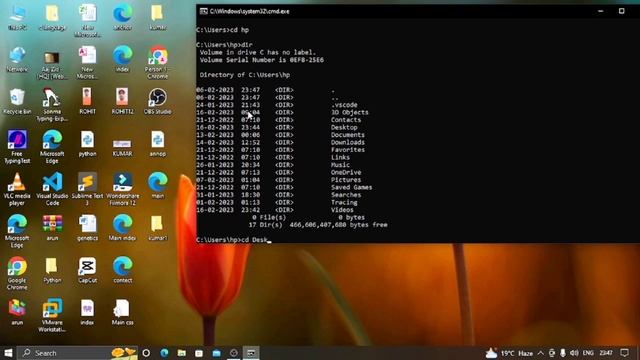Launch Google Chrome shortcut
The width and height of the screenshot is (640, 360).
pos(17,273)
